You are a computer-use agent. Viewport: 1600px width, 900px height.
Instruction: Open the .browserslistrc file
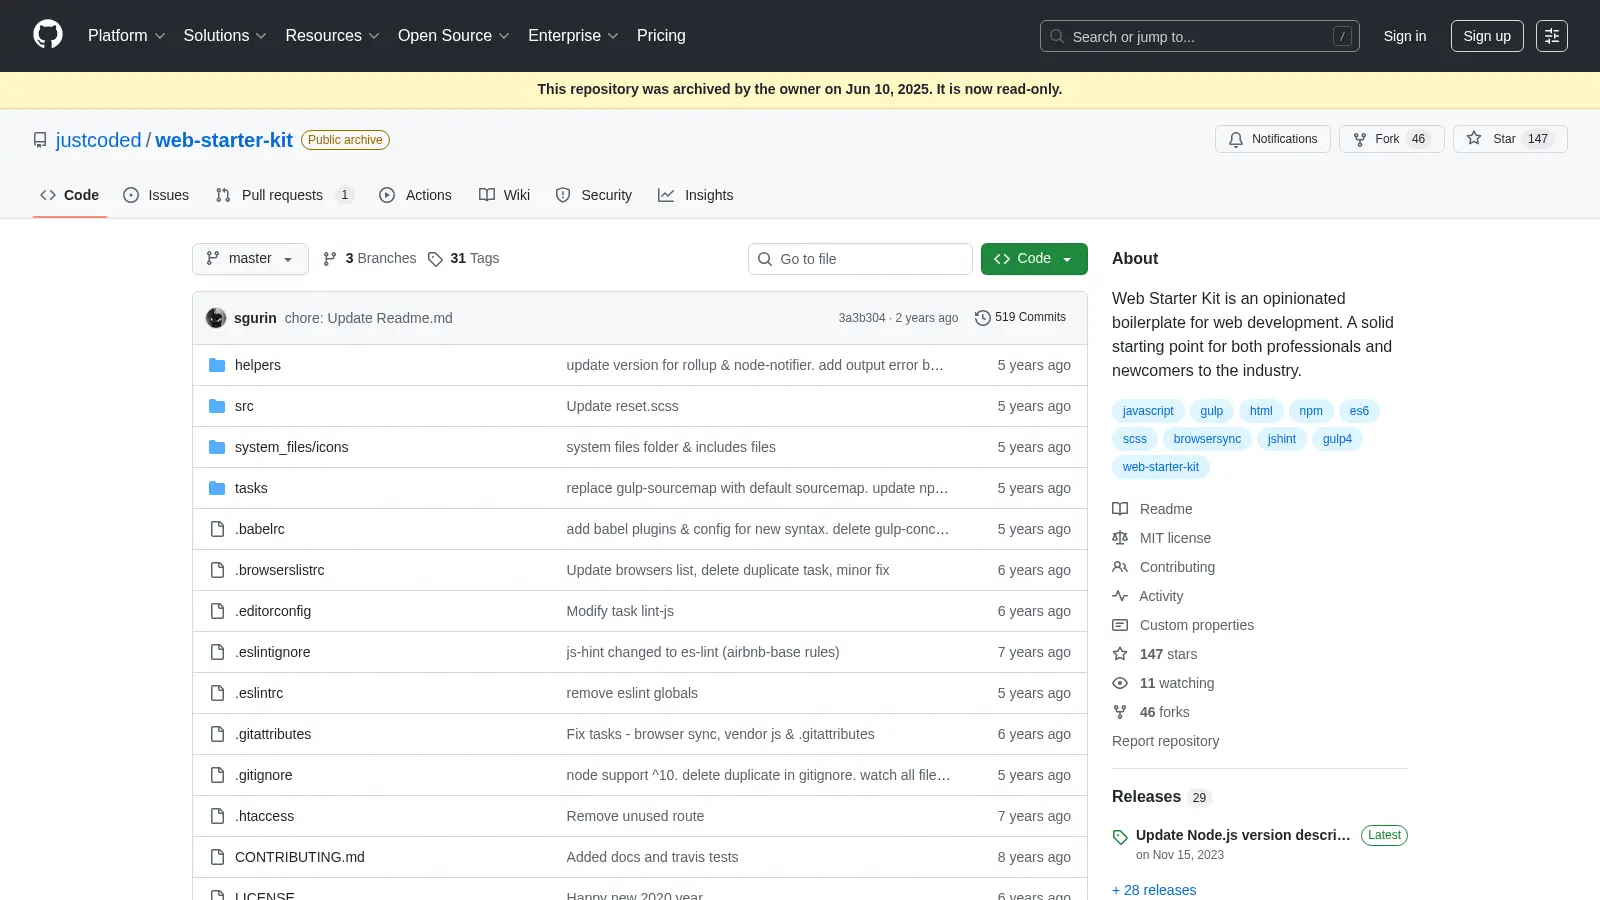click(x=280, y=570)
